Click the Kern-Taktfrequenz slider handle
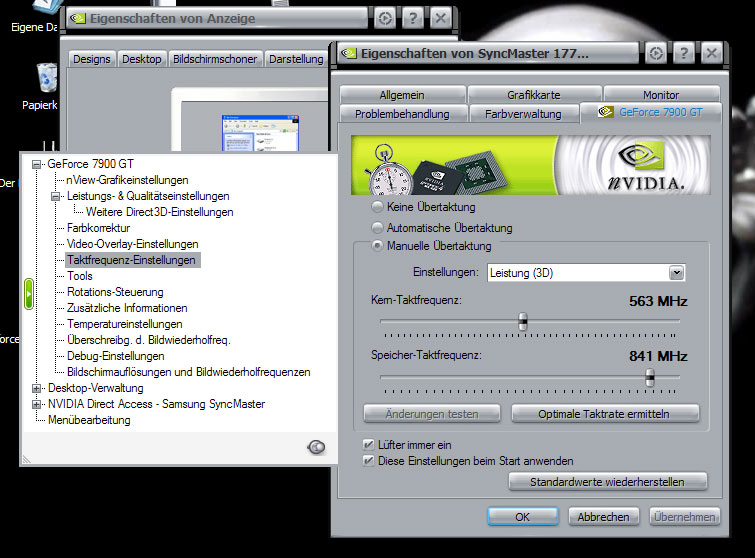 tap(523, 321)
